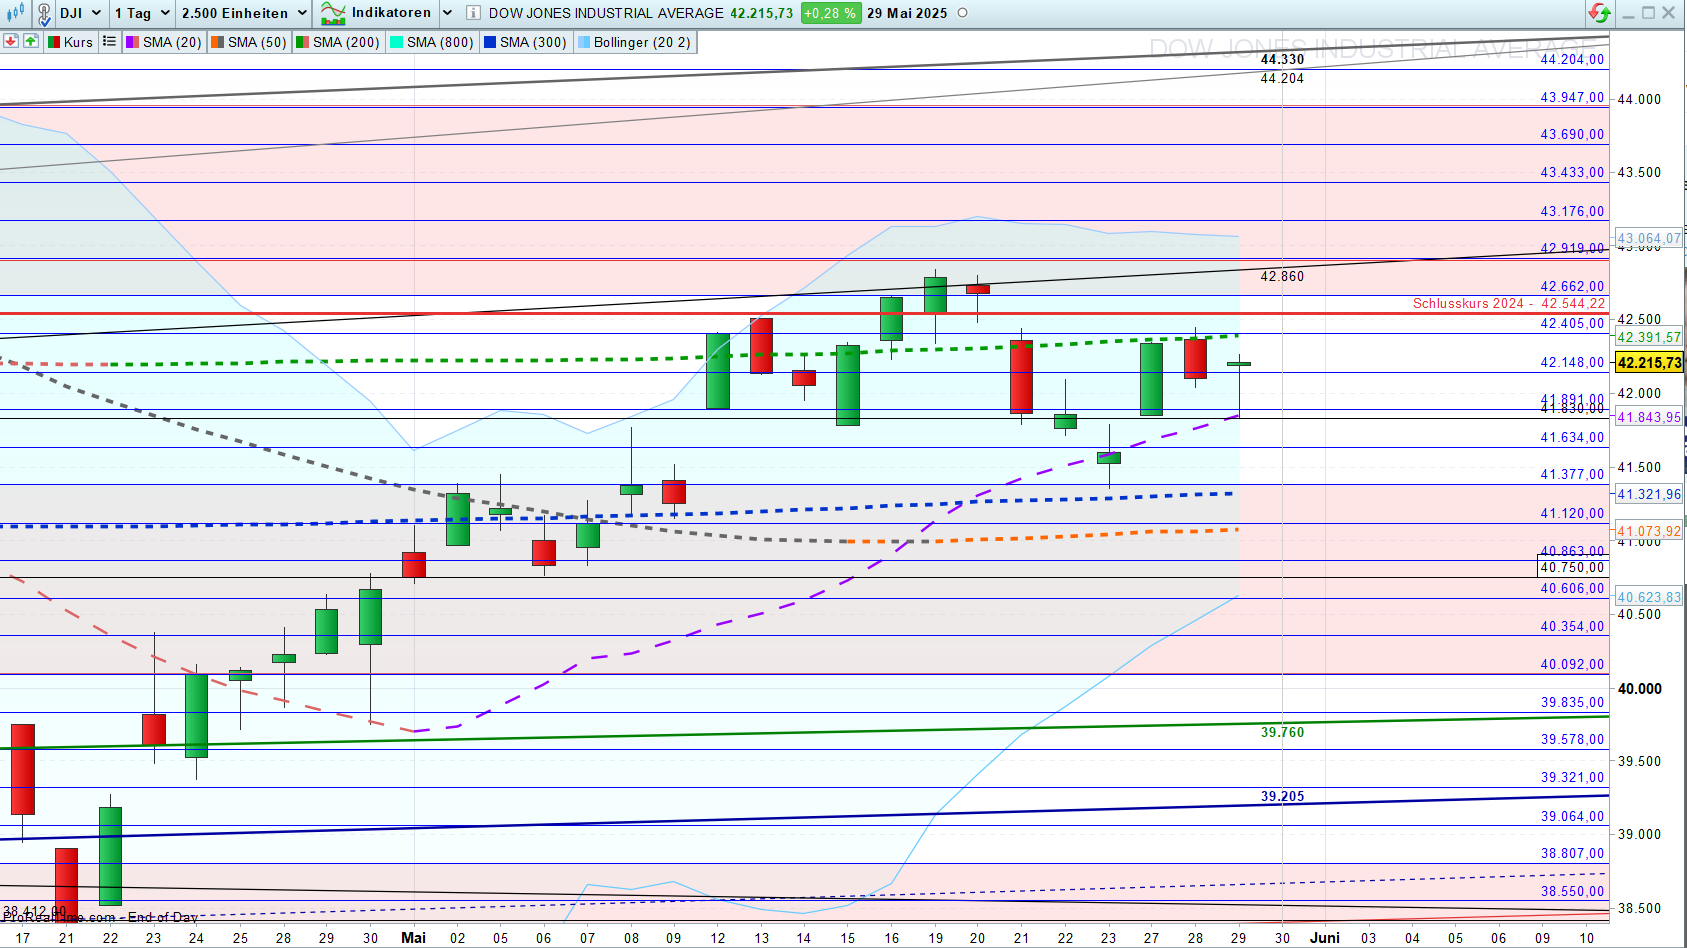Expand the DJI symbol dropdown
Viewport: 1687px width, 948px height.
coord(97,13)
